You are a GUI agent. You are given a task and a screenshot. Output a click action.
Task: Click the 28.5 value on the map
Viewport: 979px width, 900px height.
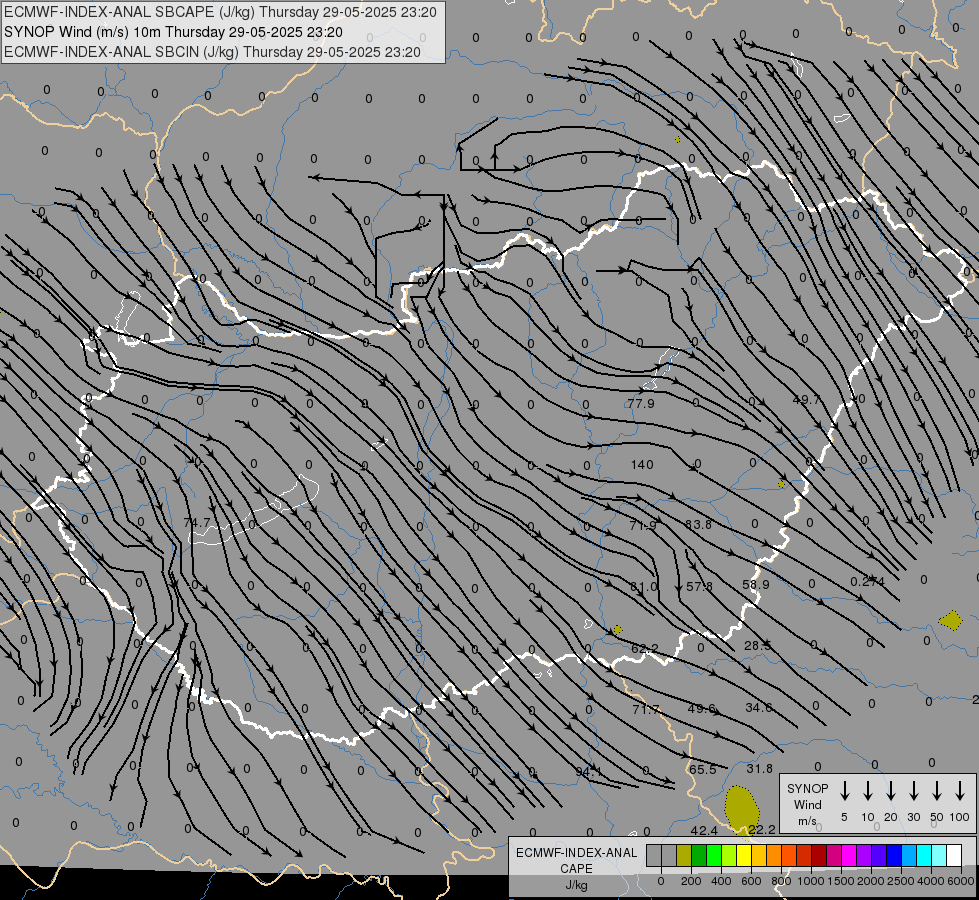pyautogui.click(x=757, y=645)
